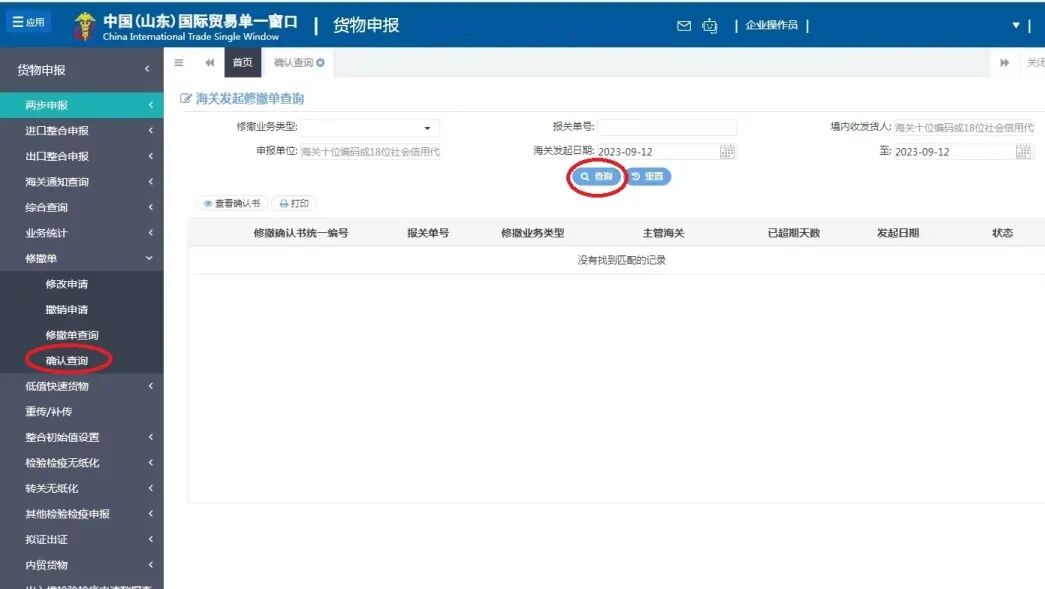Expand the 其他检验检疫申报 menu
The image size is (1045, 589).
[81, 514]
